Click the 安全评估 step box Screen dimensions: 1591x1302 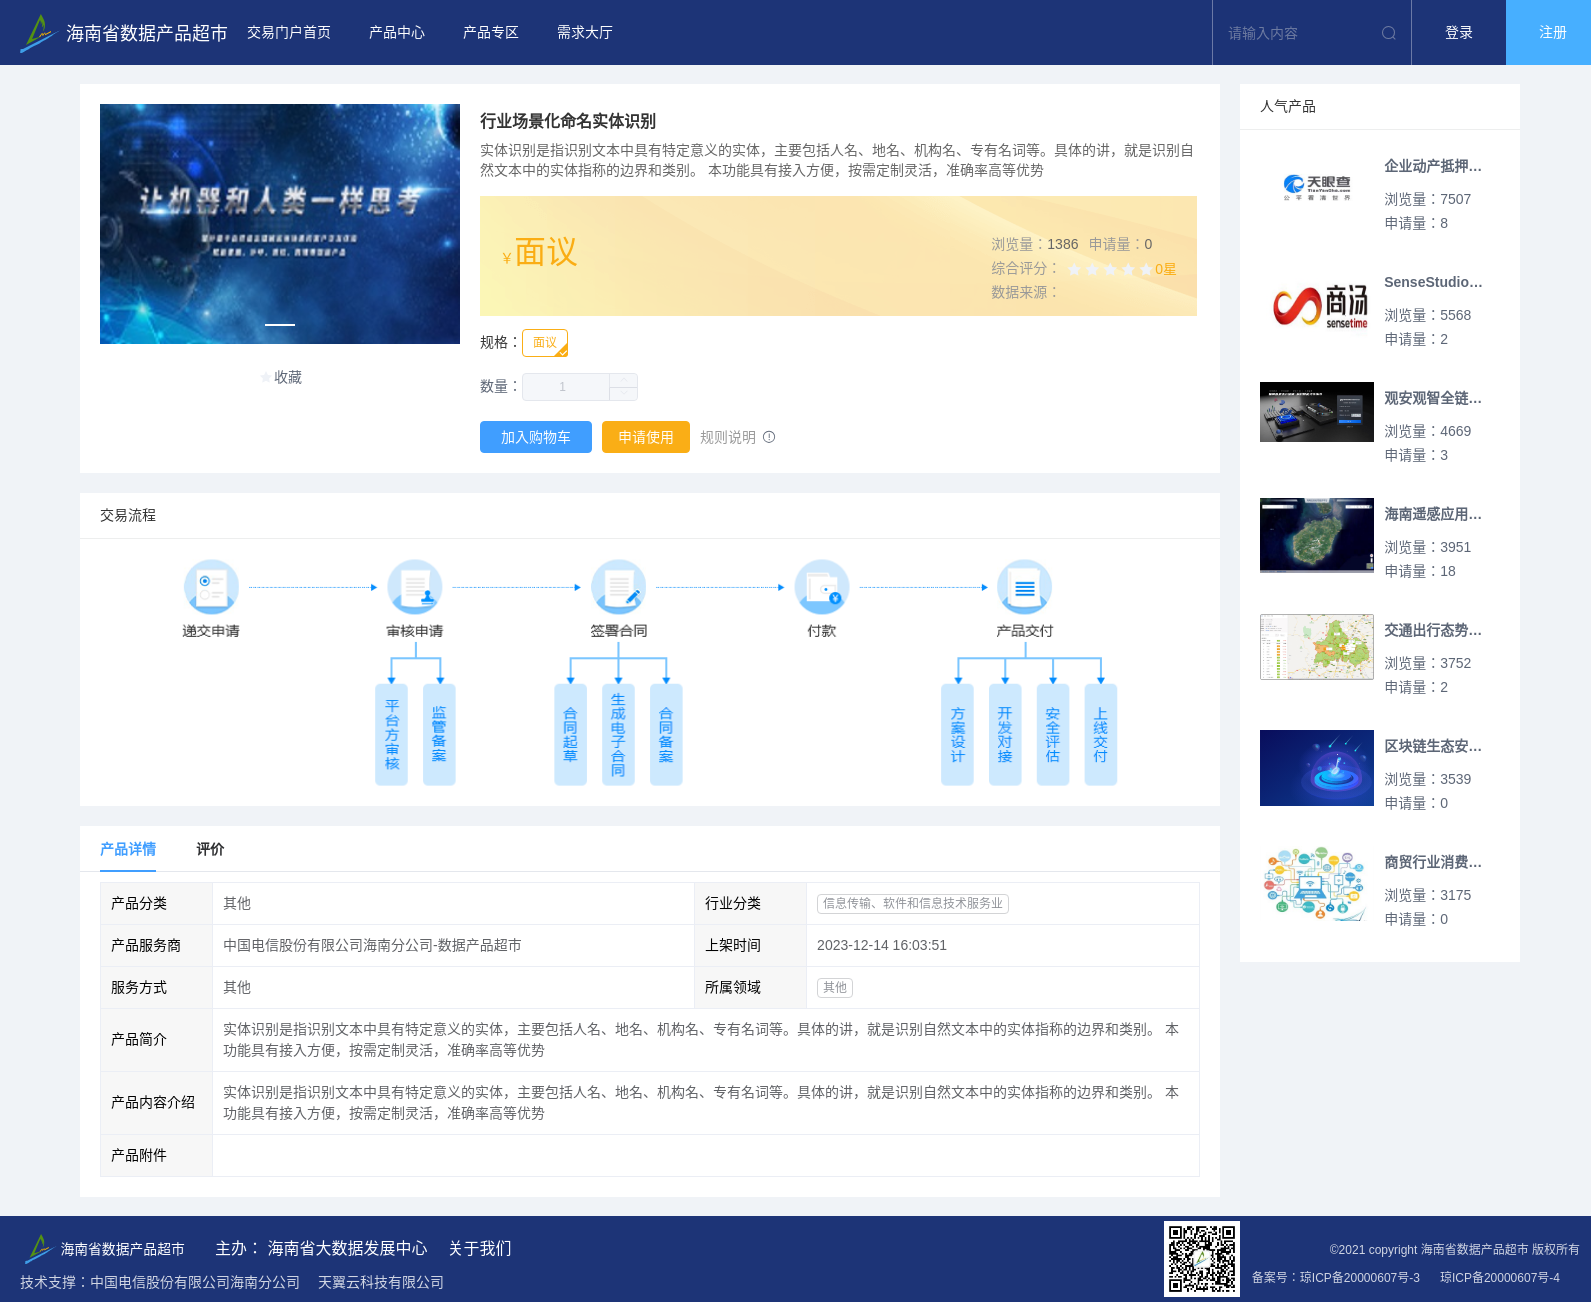[1053, 735]
